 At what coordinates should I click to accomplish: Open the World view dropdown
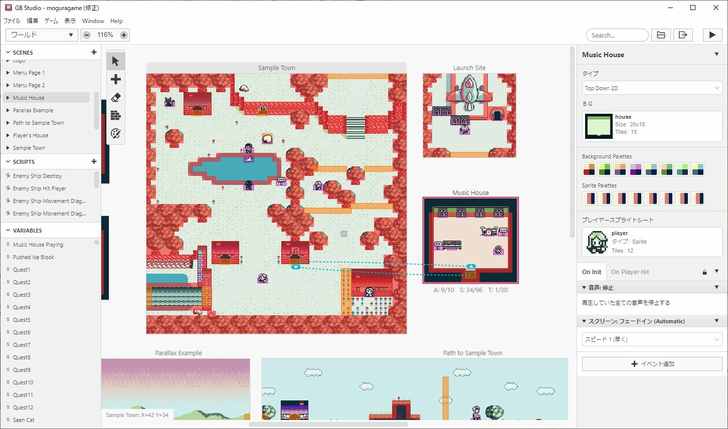41,35
